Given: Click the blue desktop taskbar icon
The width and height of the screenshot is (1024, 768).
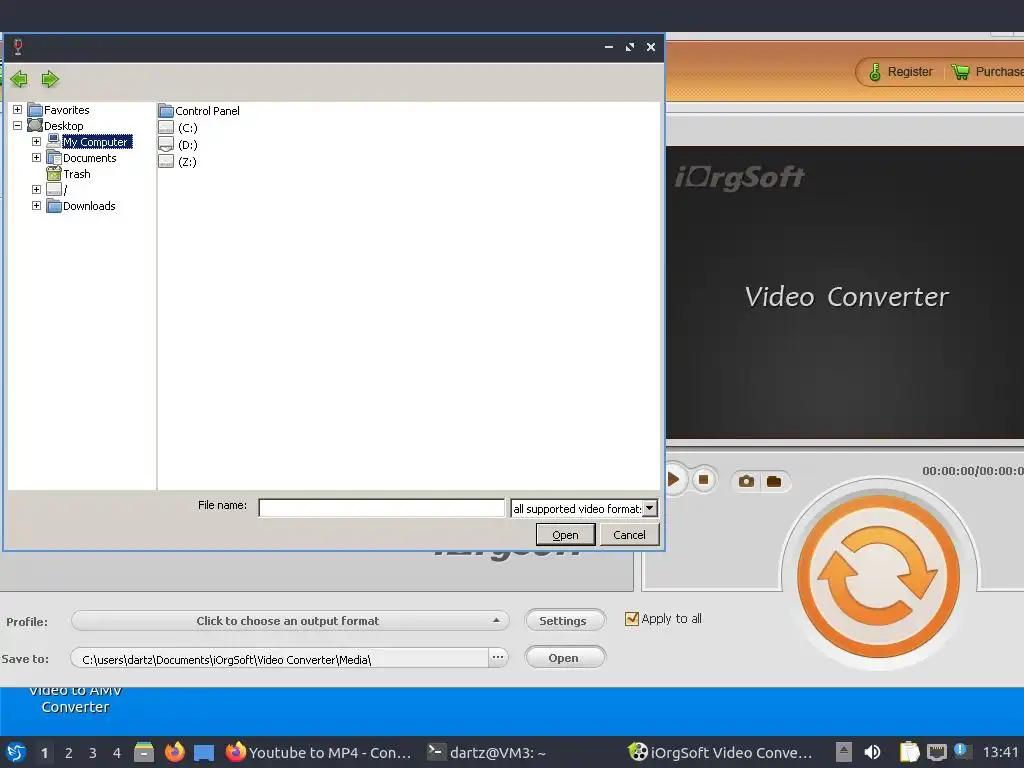Looking at the screenshot, I should click(204, 753).
